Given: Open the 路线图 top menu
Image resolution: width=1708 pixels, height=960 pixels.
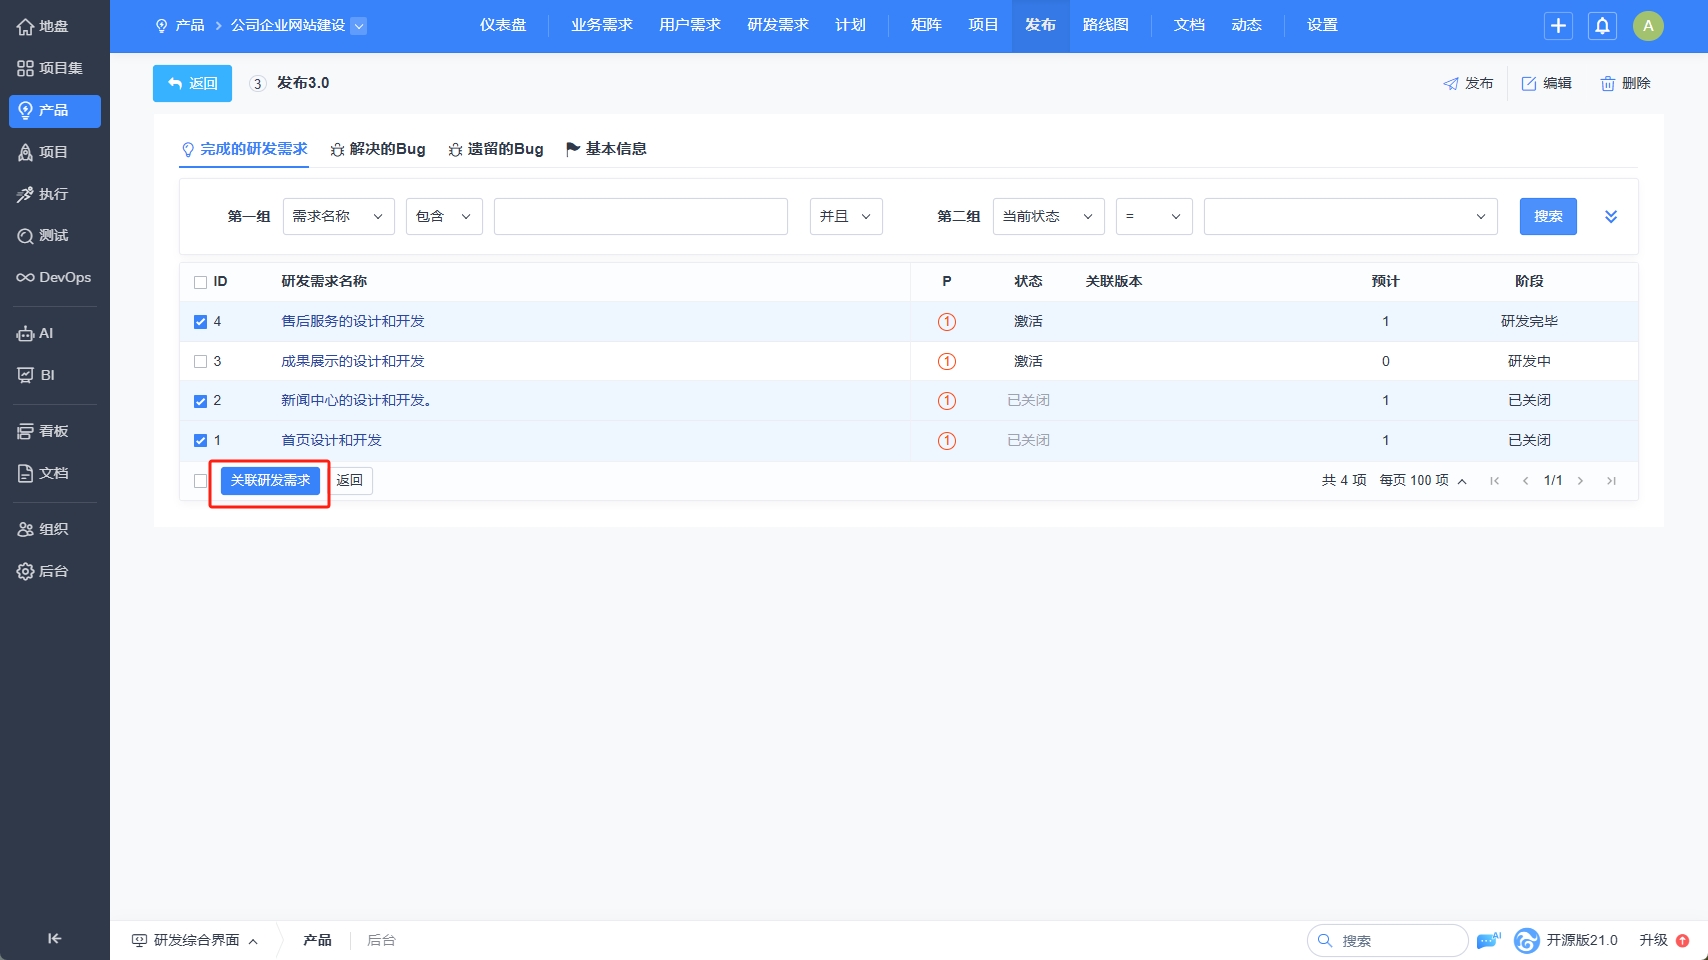Looking at the screenshot, I should [1105, 25].
